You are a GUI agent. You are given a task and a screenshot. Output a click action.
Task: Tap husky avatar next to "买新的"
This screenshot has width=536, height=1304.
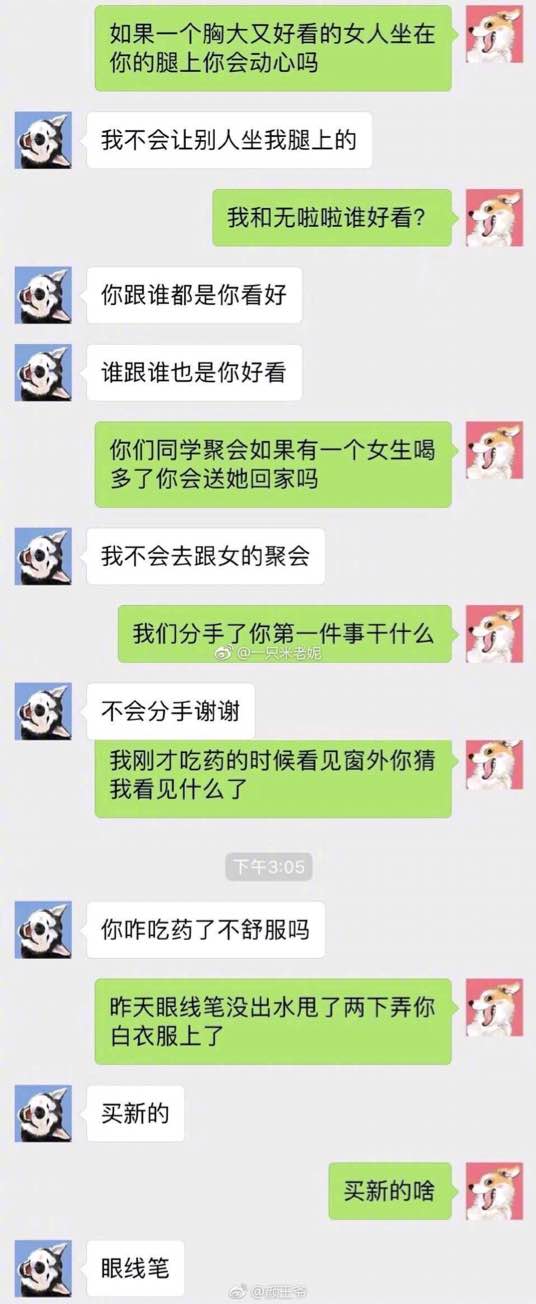(43, 1113)
